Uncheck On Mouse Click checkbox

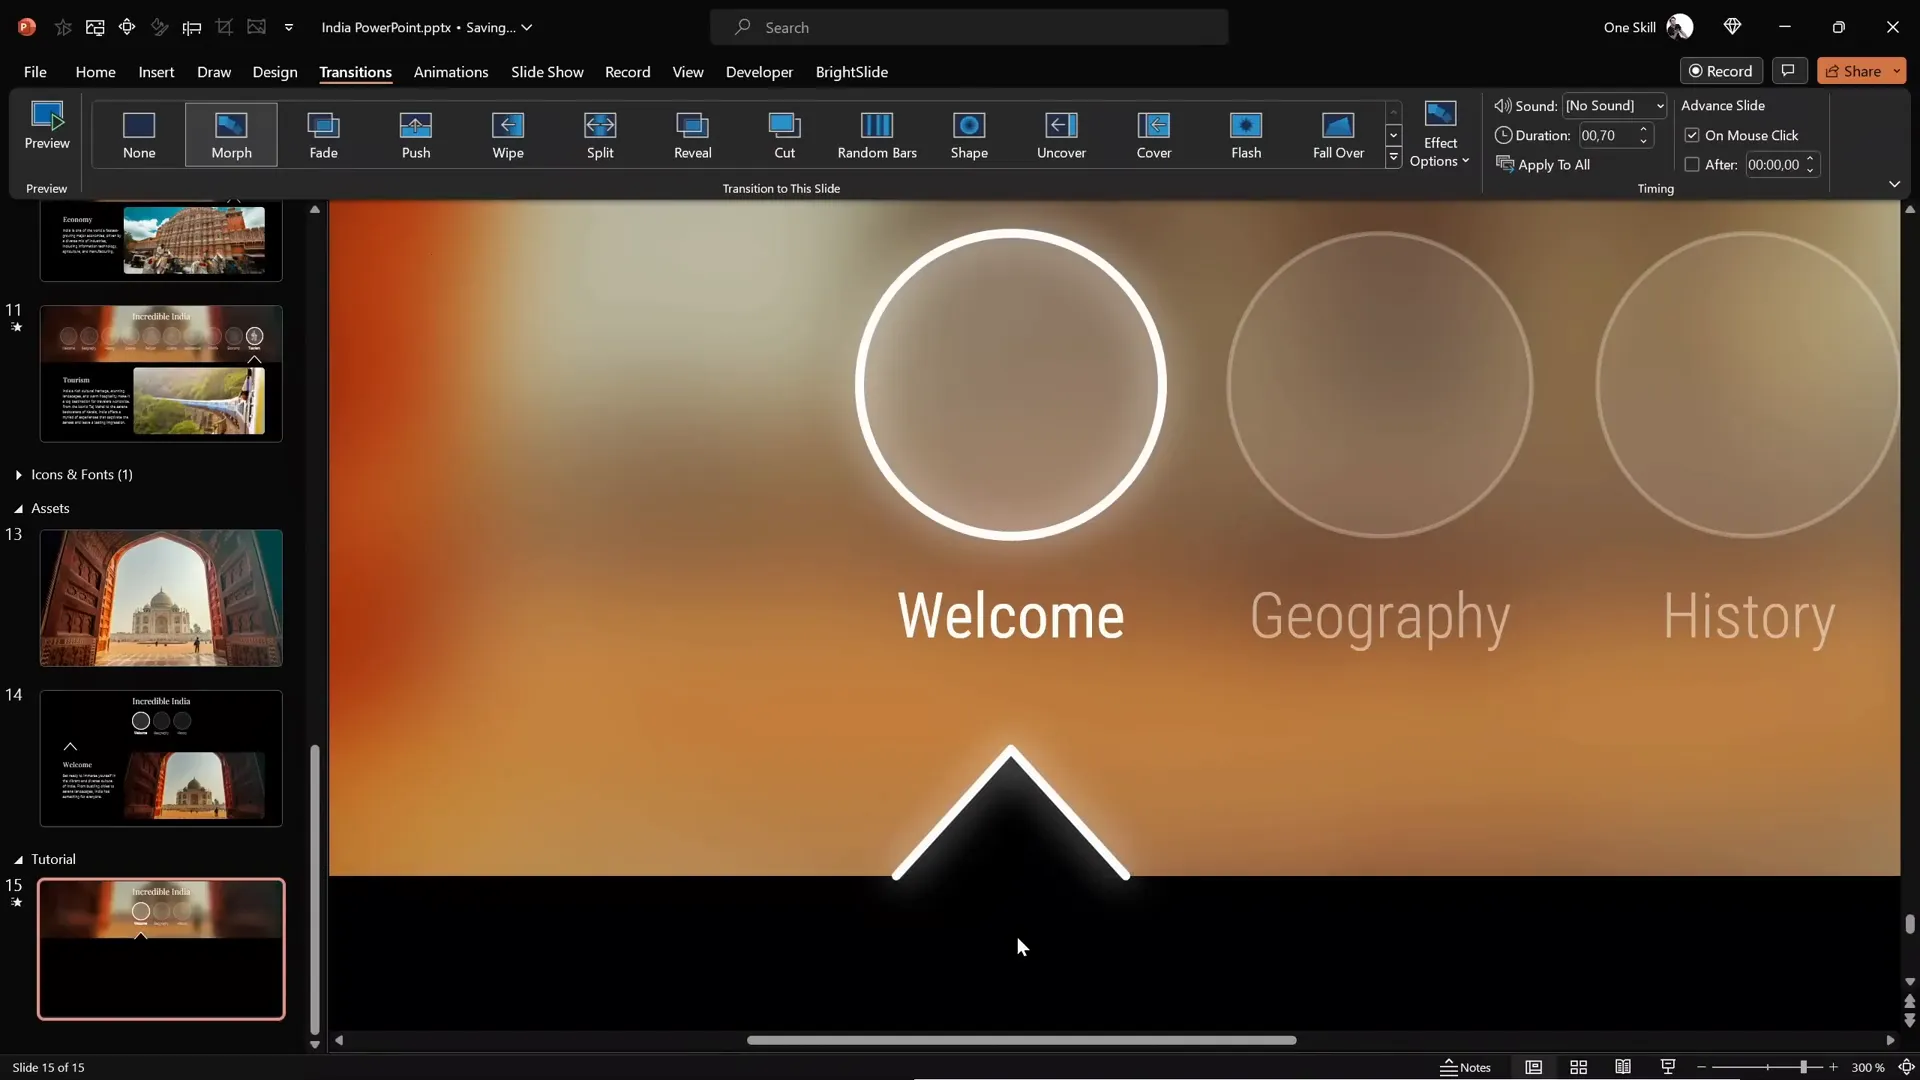(1692, 135)
